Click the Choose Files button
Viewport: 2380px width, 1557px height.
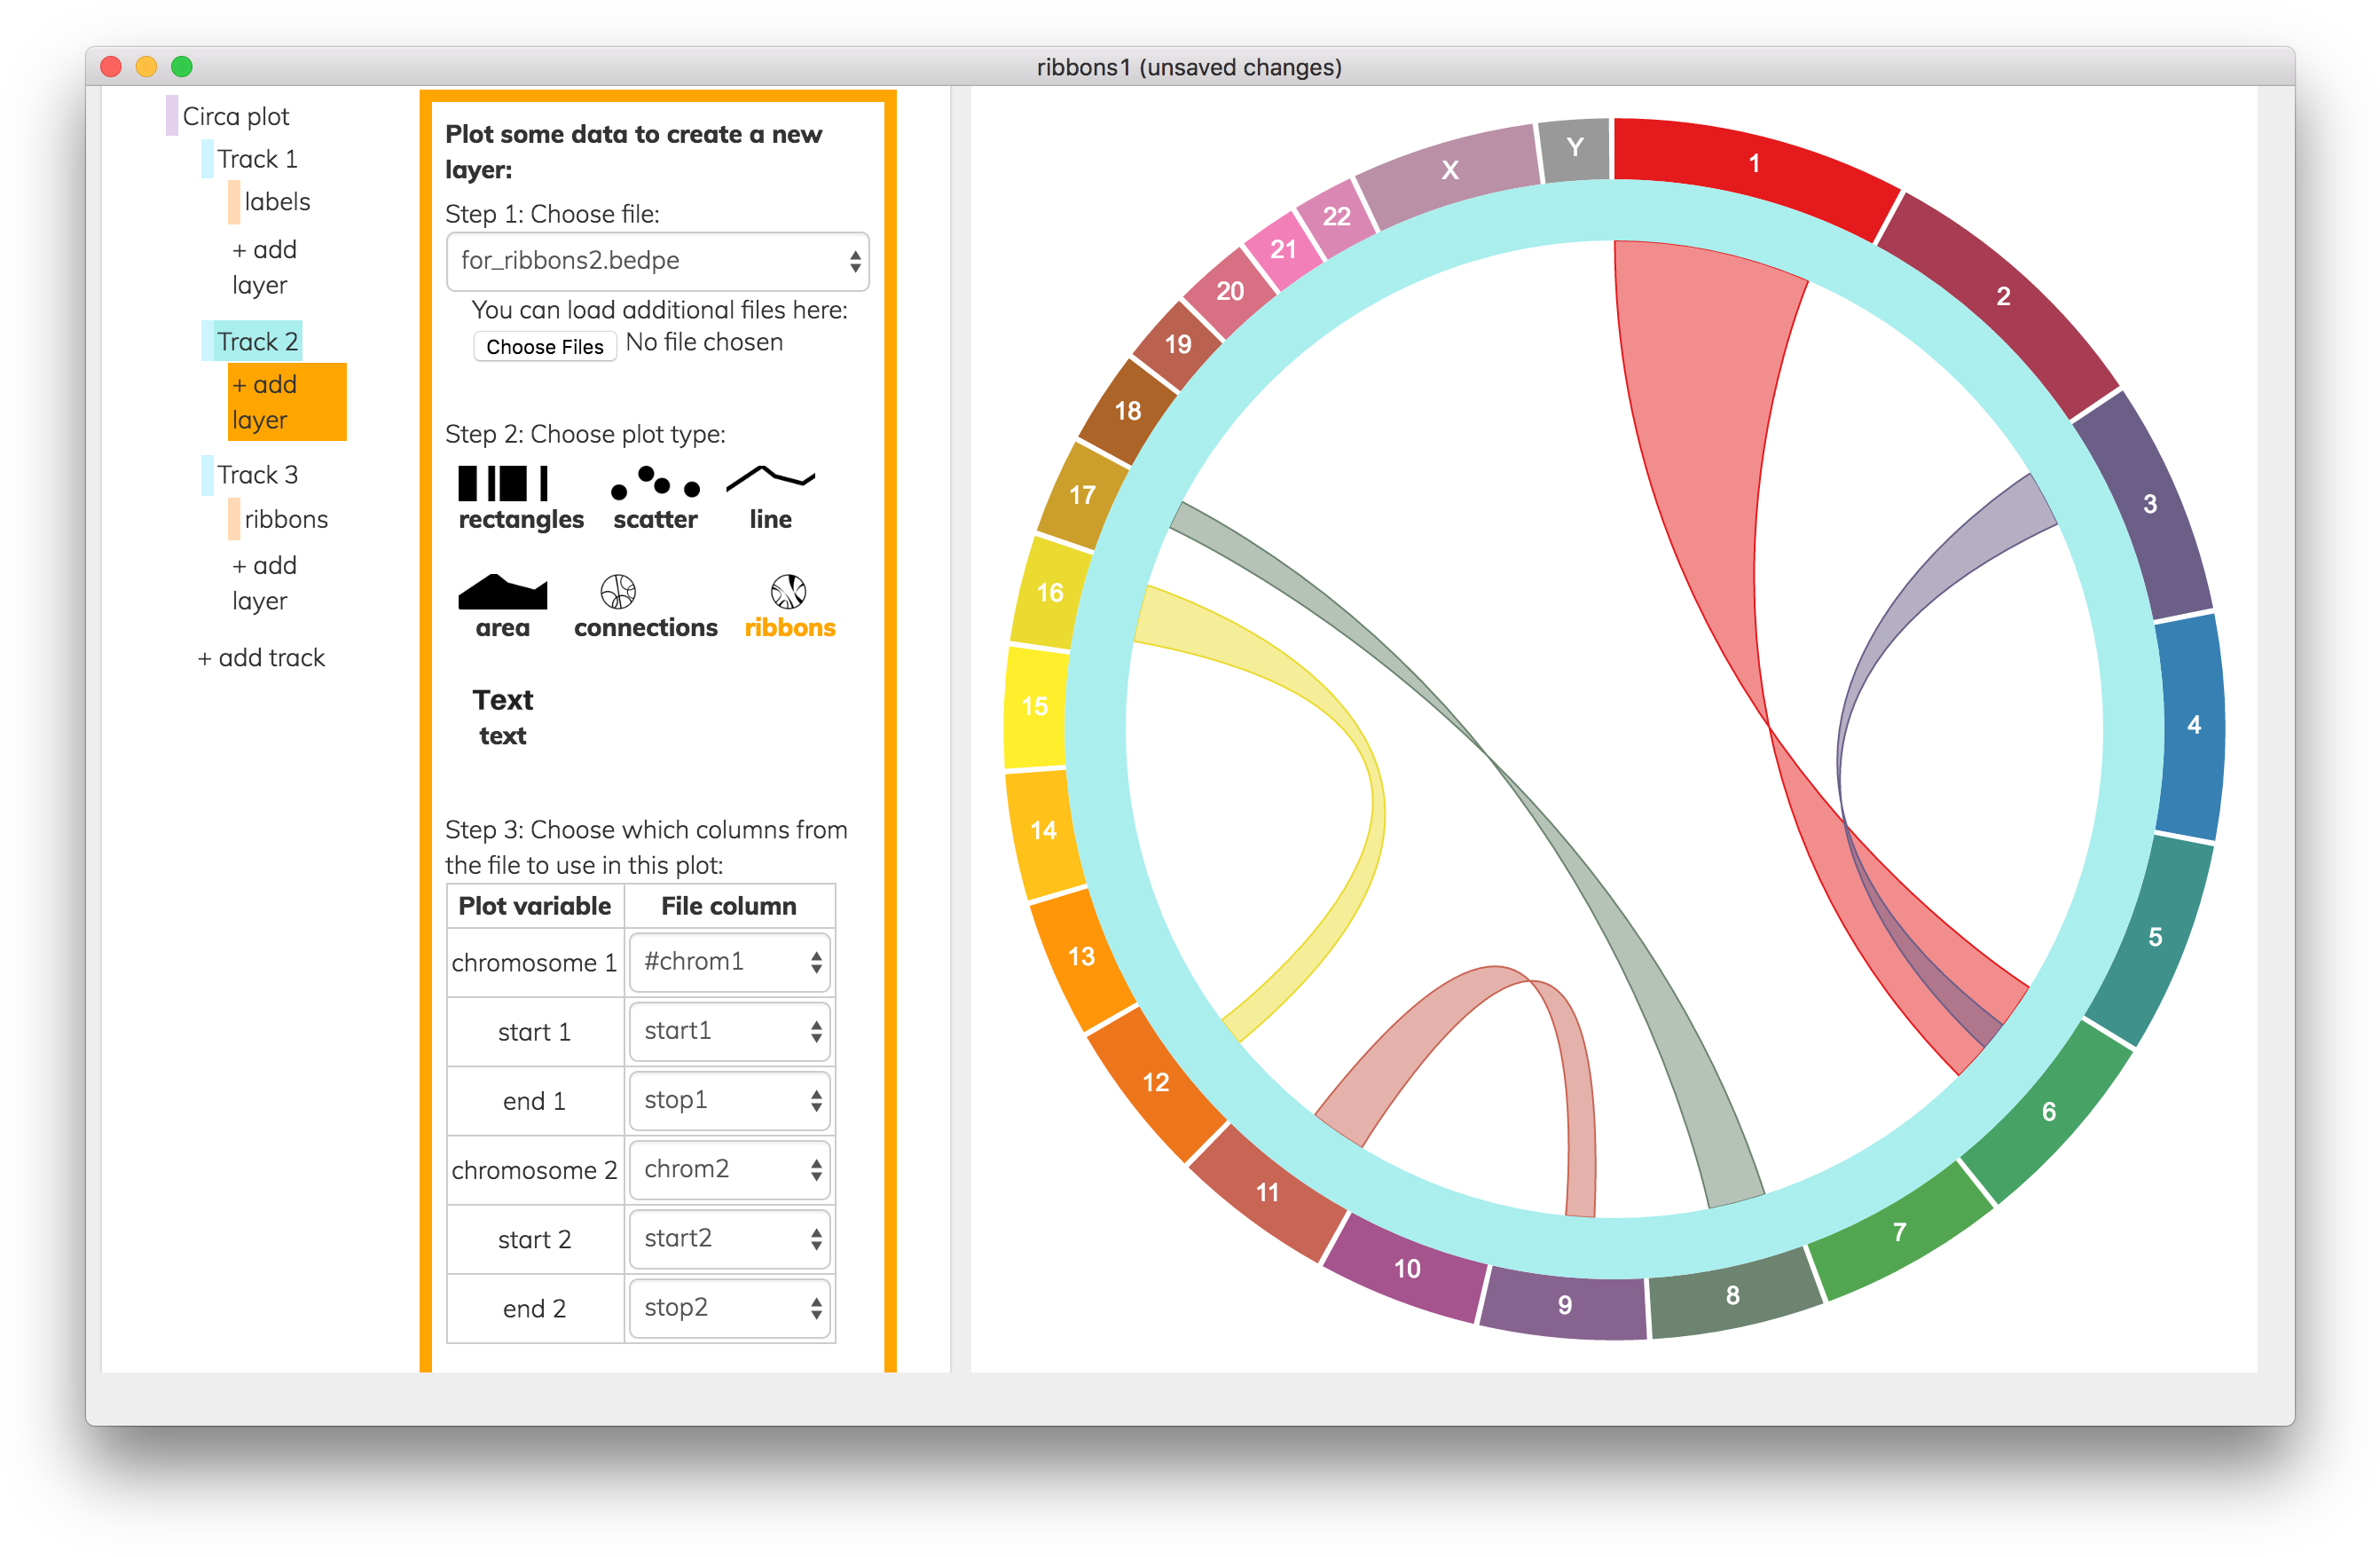coord(544,347)
